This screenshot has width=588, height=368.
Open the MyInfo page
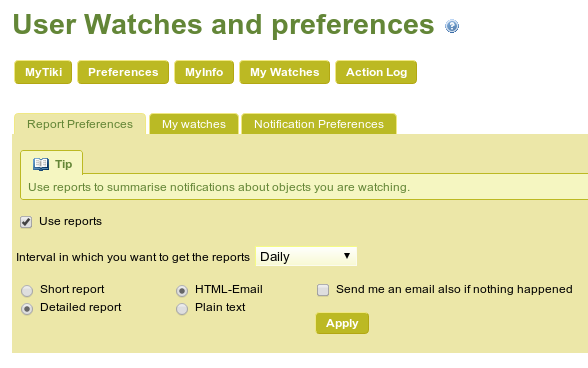pyautogui.click(x=204, y=72)
